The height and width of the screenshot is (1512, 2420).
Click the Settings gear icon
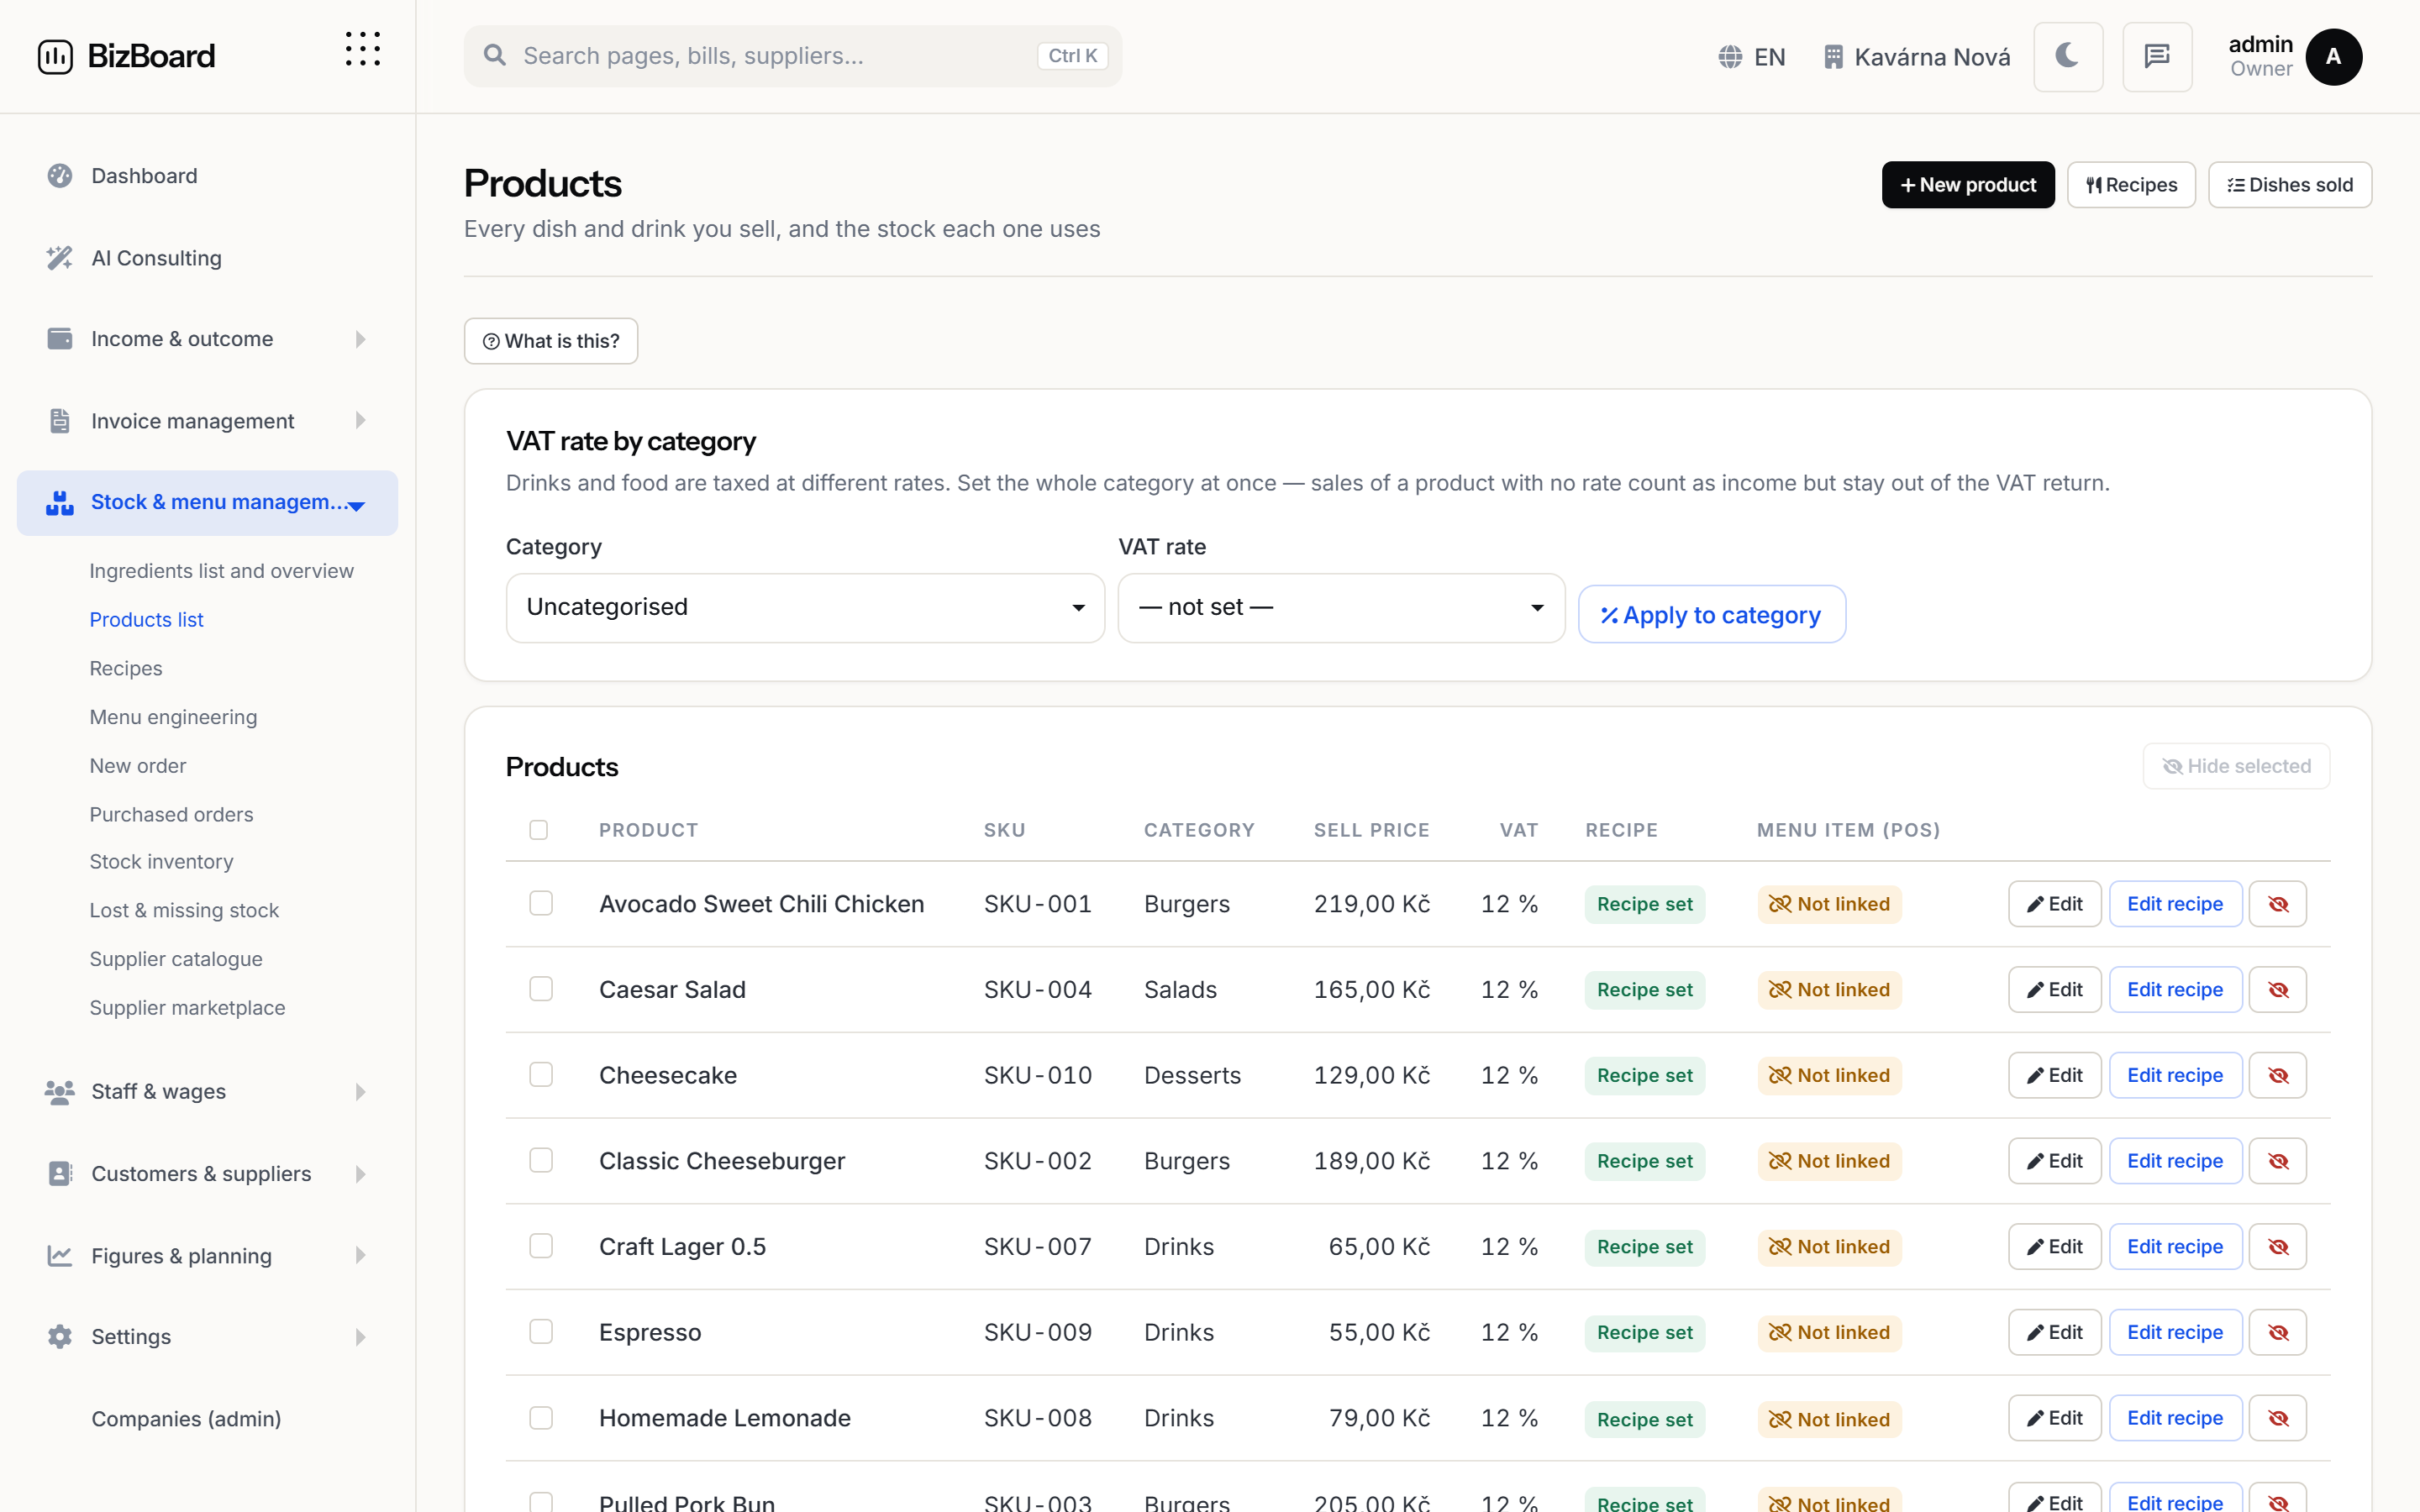coord(60,1337)
